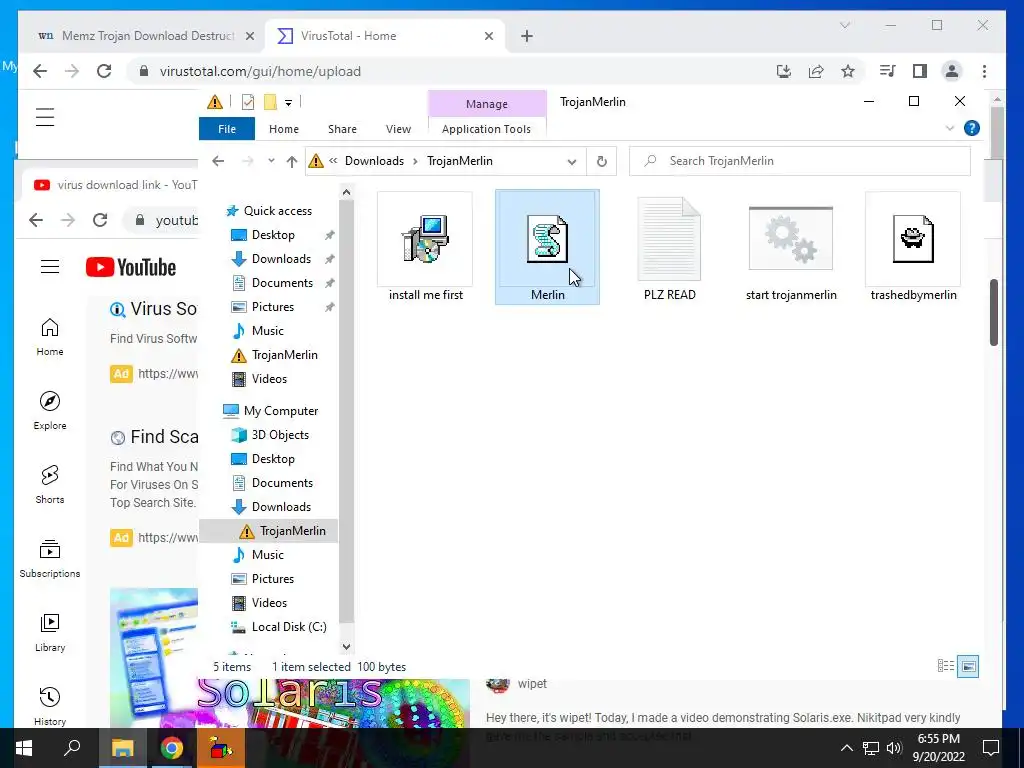1024x768 pixels.
Task: Click Downloads in the address breadcrumb
Action: click(x=374, y=161)
